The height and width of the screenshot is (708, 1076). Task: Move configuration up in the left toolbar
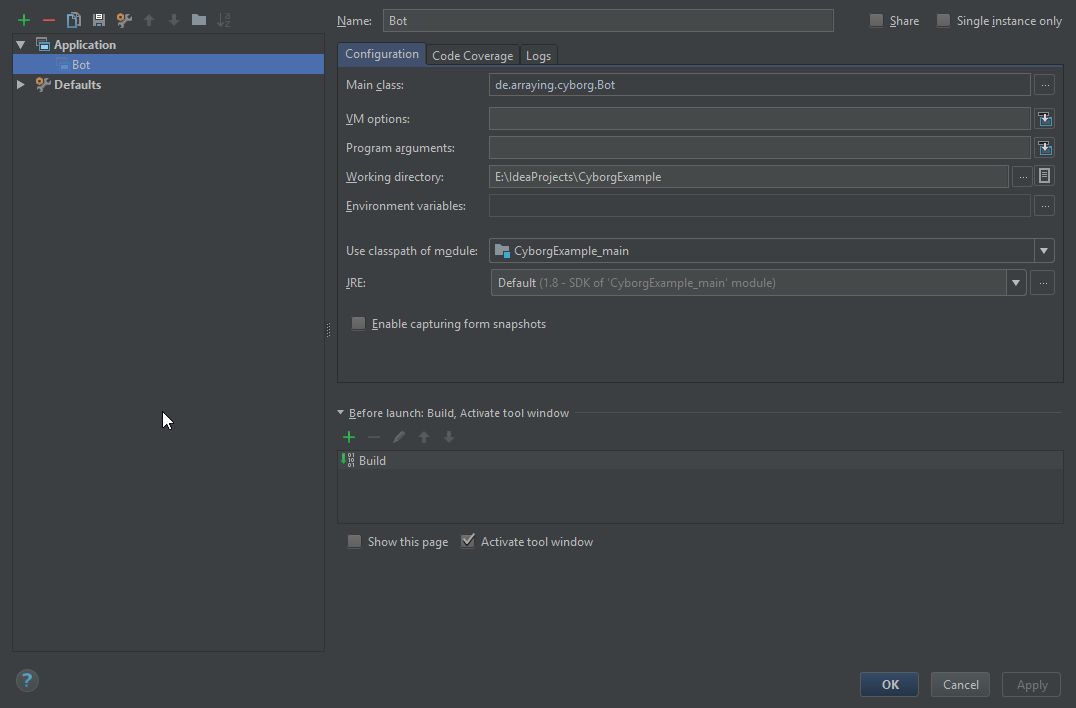pos(149,20)
